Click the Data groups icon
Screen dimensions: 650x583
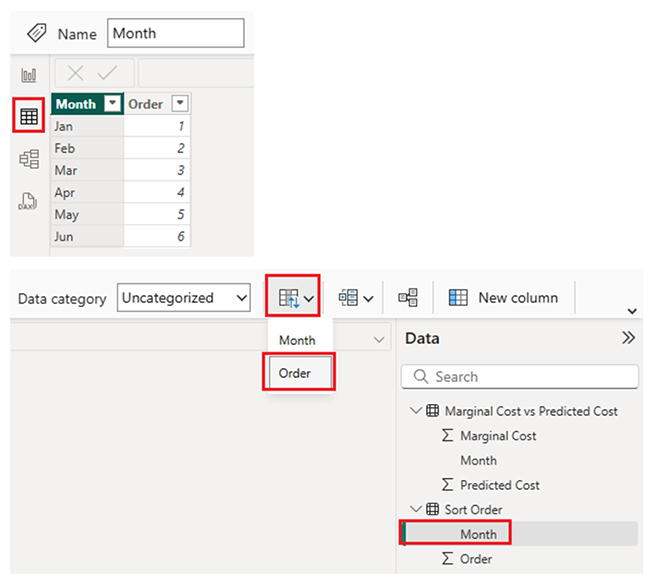[355, 298]
